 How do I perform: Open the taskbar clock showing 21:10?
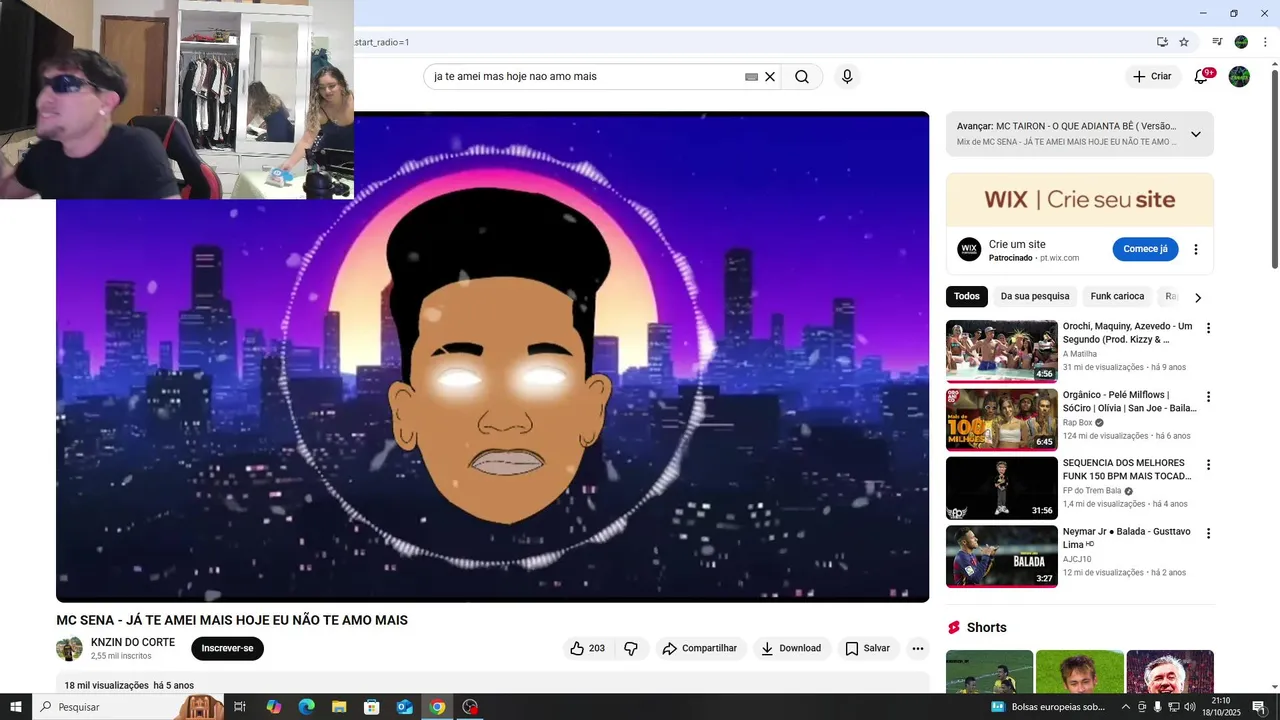coord(1221,707)
